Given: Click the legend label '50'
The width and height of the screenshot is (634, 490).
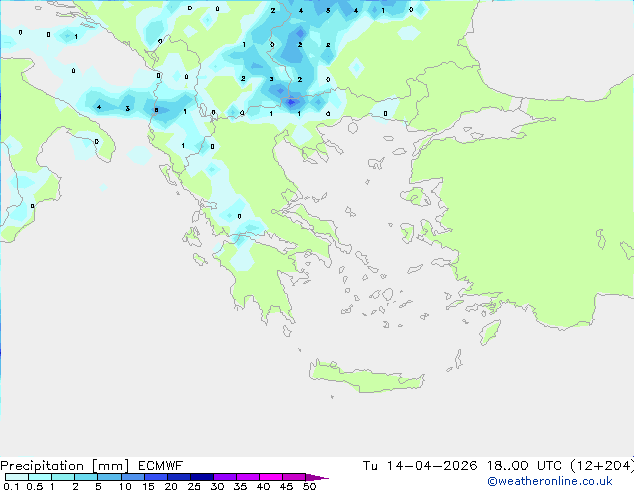Looking at the screenshot, I should (x=309, y=486).
